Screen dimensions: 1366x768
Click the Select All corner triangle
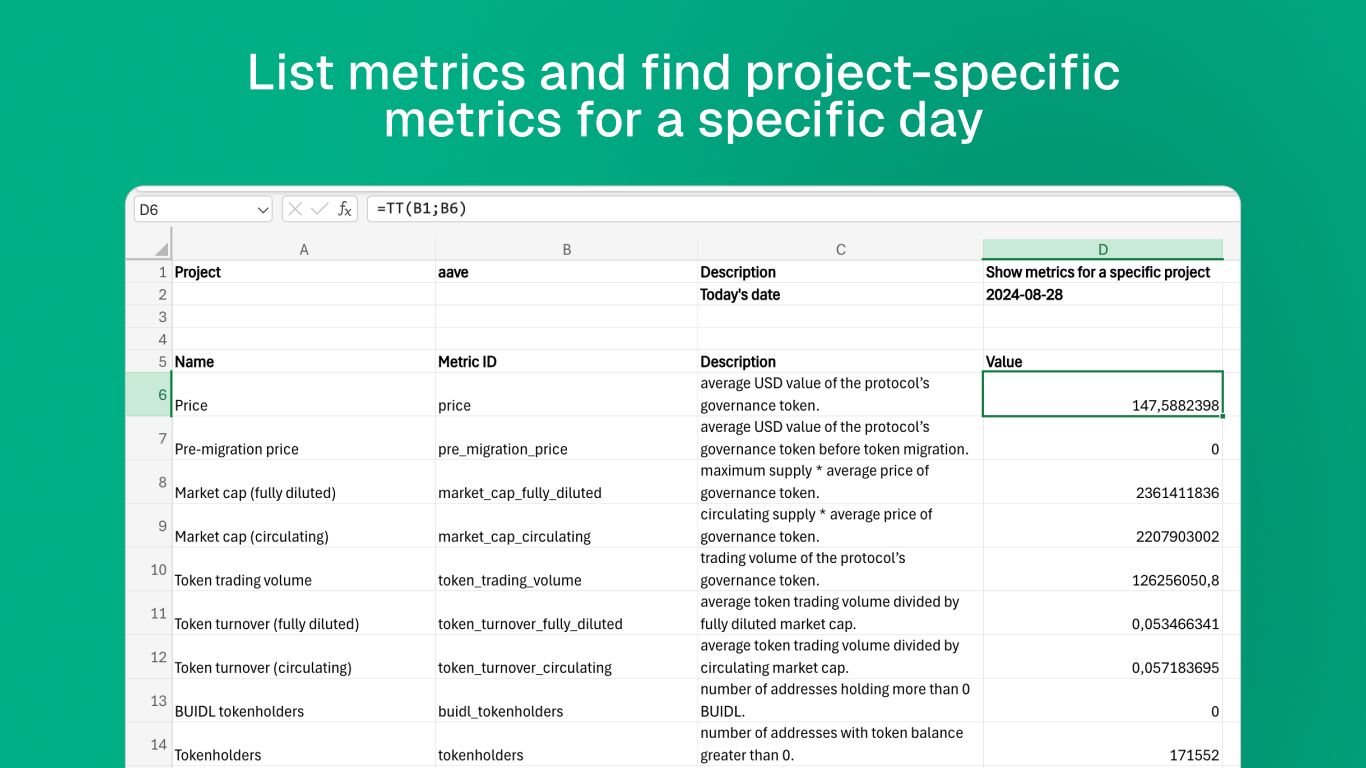[160, 249]
